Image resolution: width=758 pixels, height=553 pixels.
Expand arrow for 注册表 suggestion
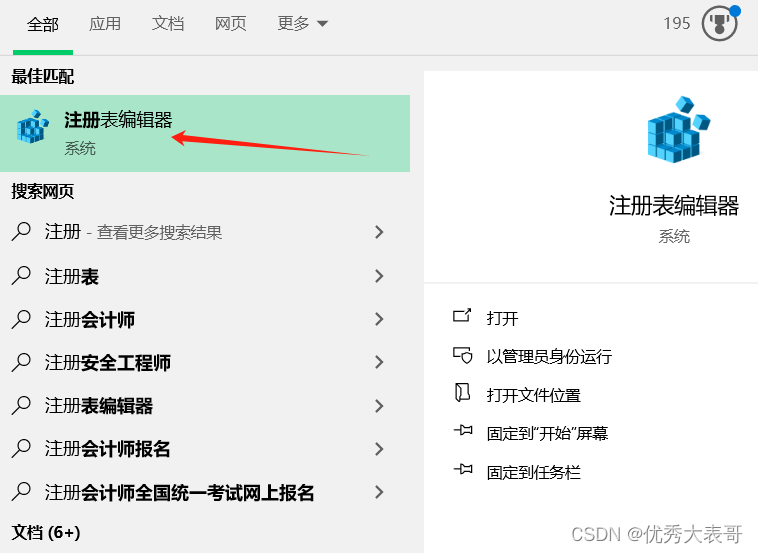(x=379, y=276)
